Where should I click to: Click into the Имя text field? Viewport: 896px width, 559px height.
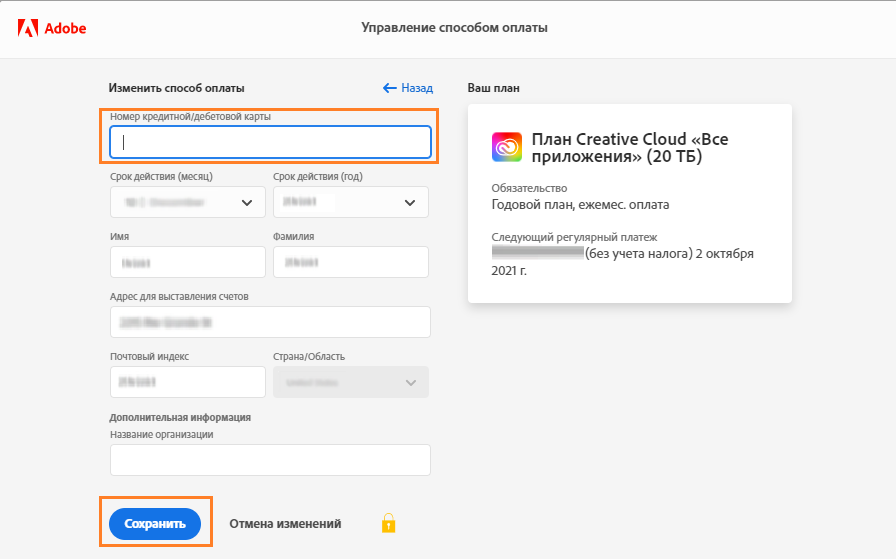pos(187,262)
